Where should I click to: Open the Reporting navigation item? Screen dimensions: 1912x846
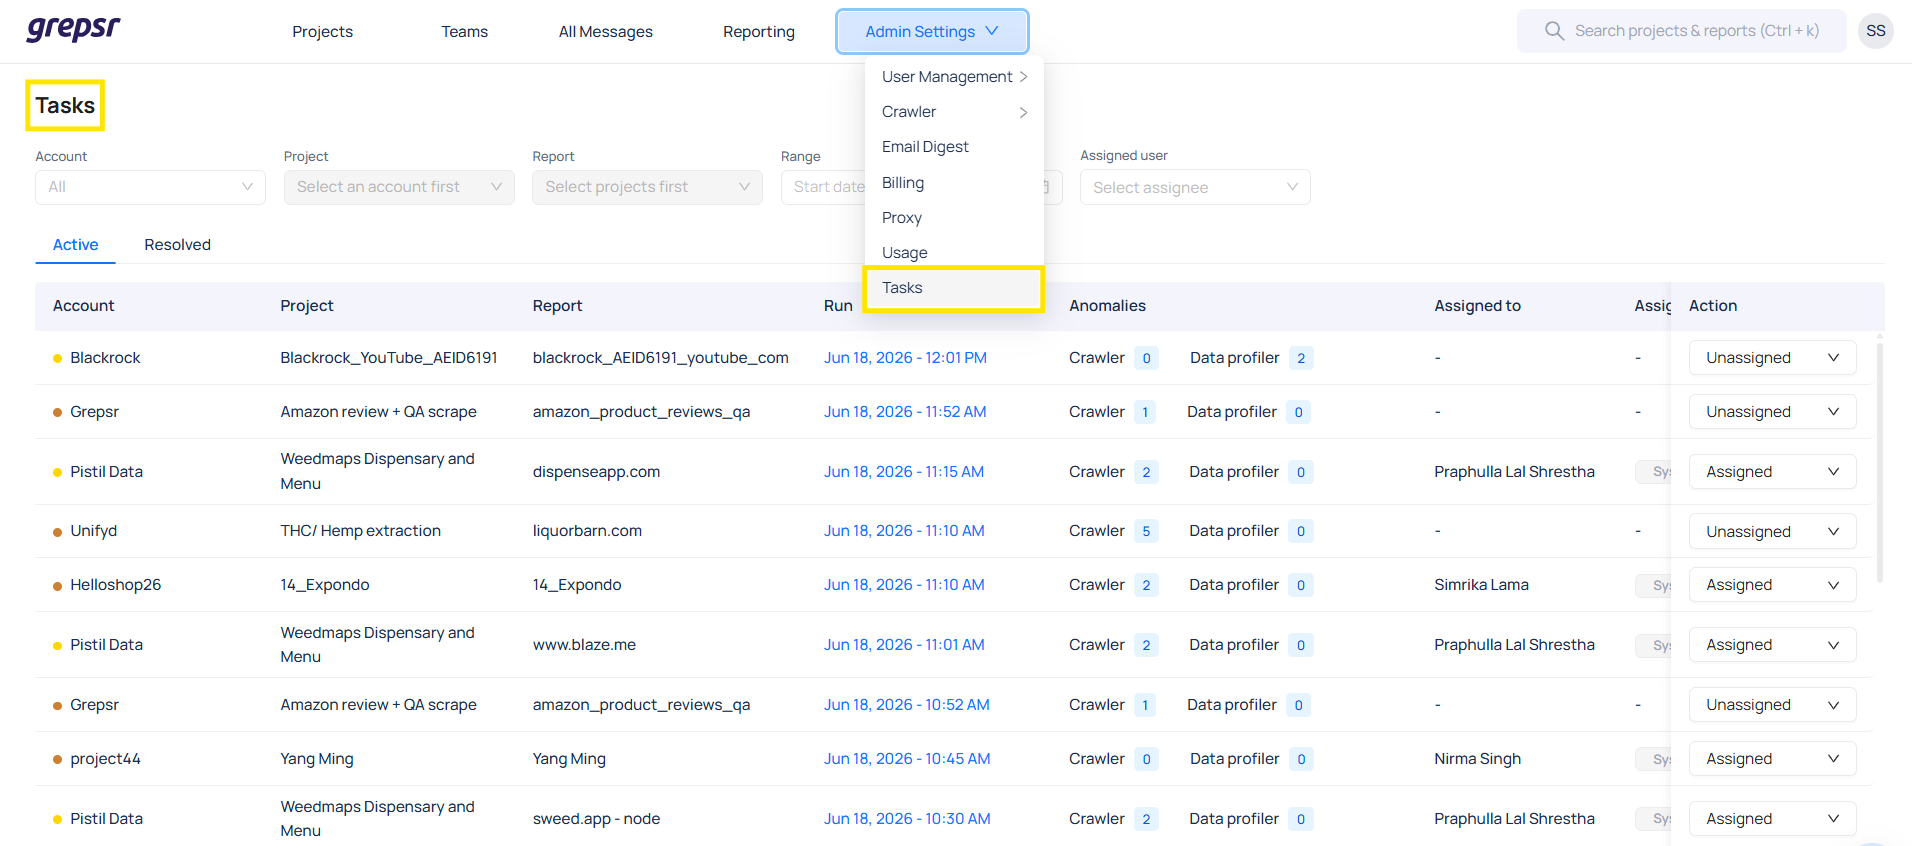[x=759, y=32]
